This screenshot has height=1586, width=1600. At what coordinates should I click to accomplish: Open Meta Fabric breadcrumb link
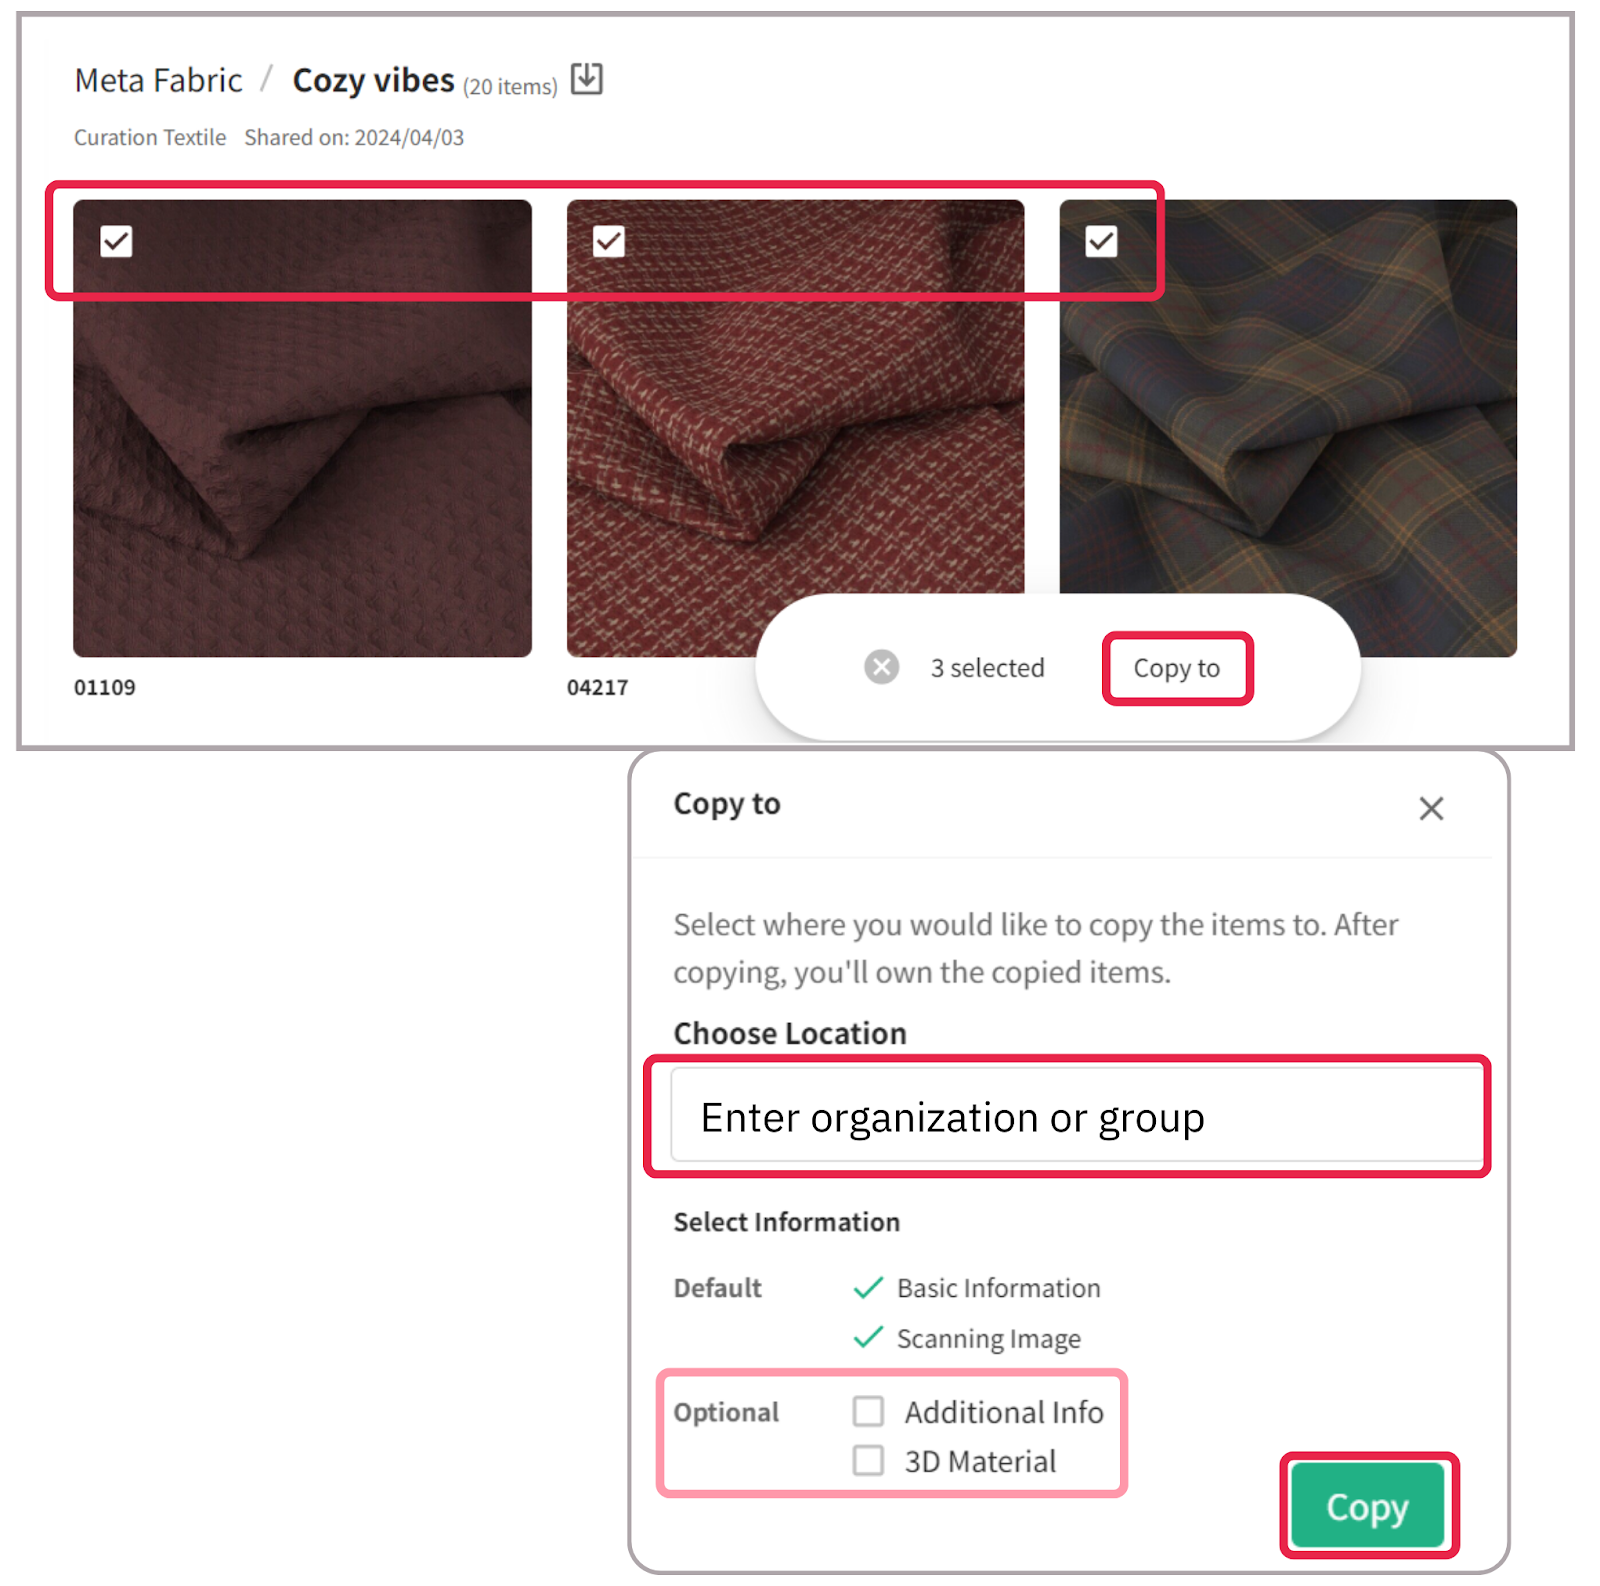[158, 80]
